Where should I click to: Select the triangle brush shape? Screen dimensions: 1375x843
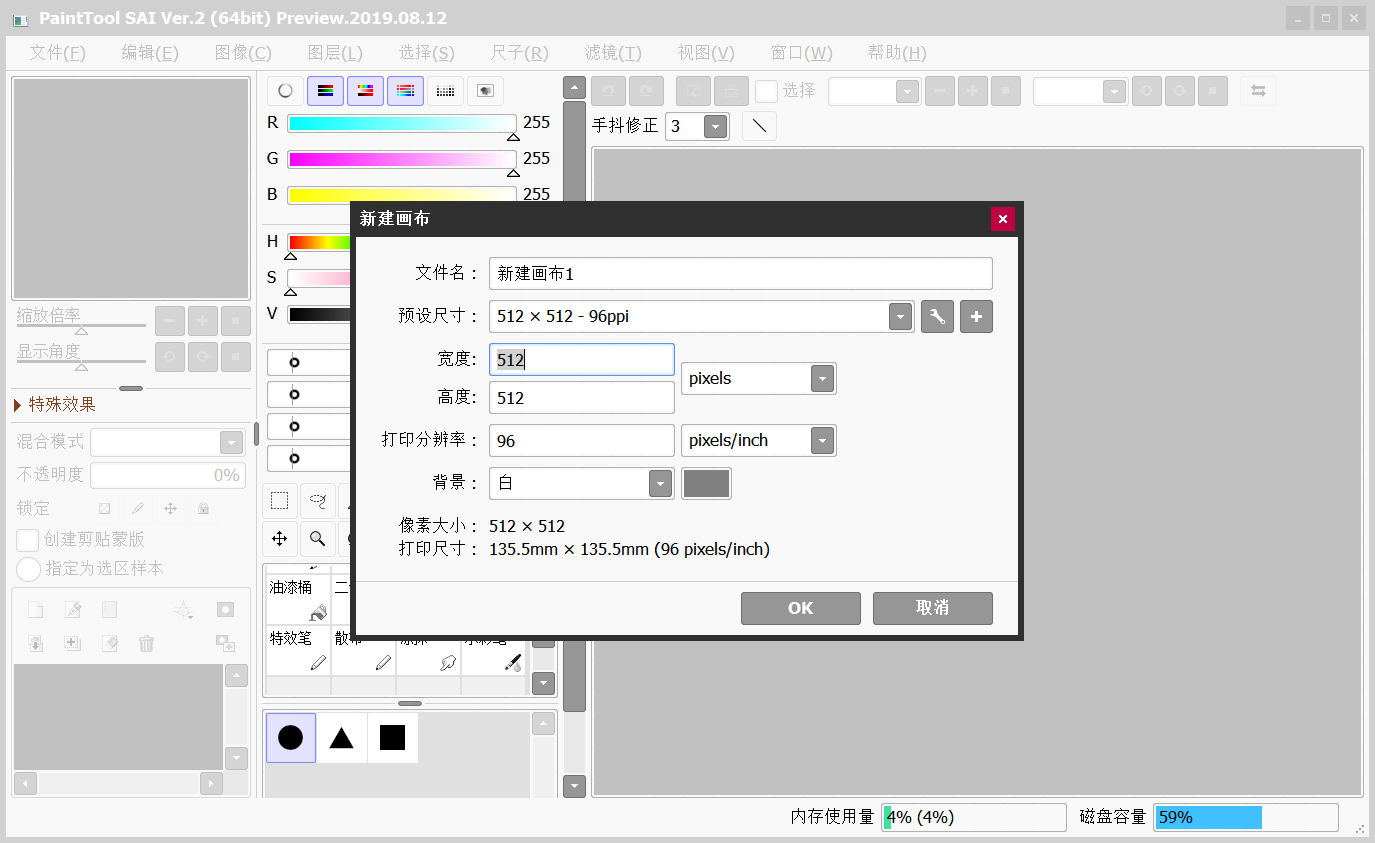tap(342, 738)
